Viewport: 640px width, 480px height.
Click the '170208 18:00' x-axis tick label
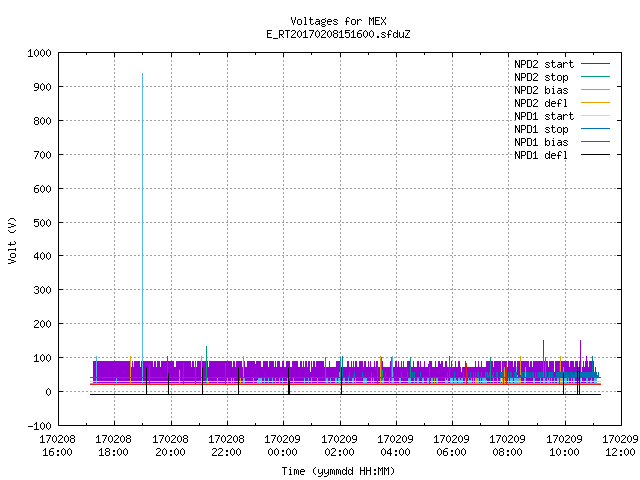point(114,446)
